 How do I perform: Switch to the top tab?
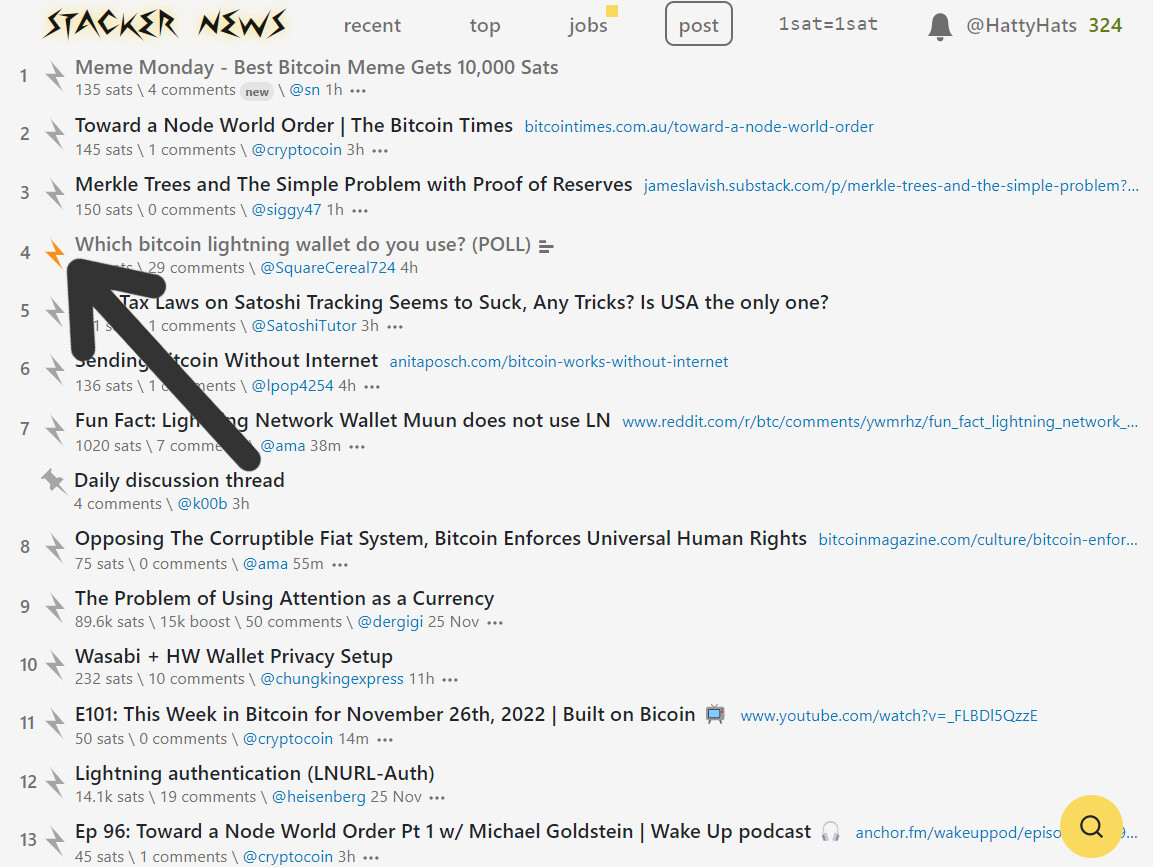pyautogui.click(x=485, y=26)
